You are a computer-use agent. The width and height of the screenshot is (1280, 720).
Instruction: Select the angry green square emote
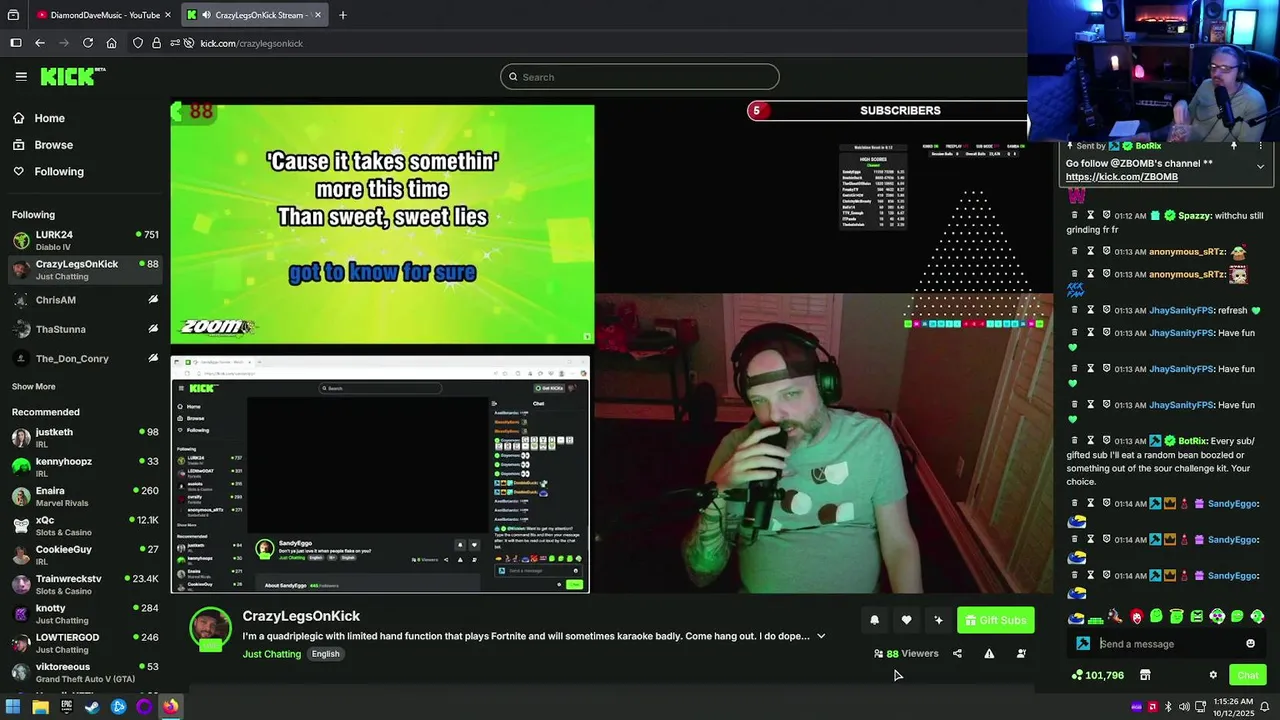coord(1197,617)
